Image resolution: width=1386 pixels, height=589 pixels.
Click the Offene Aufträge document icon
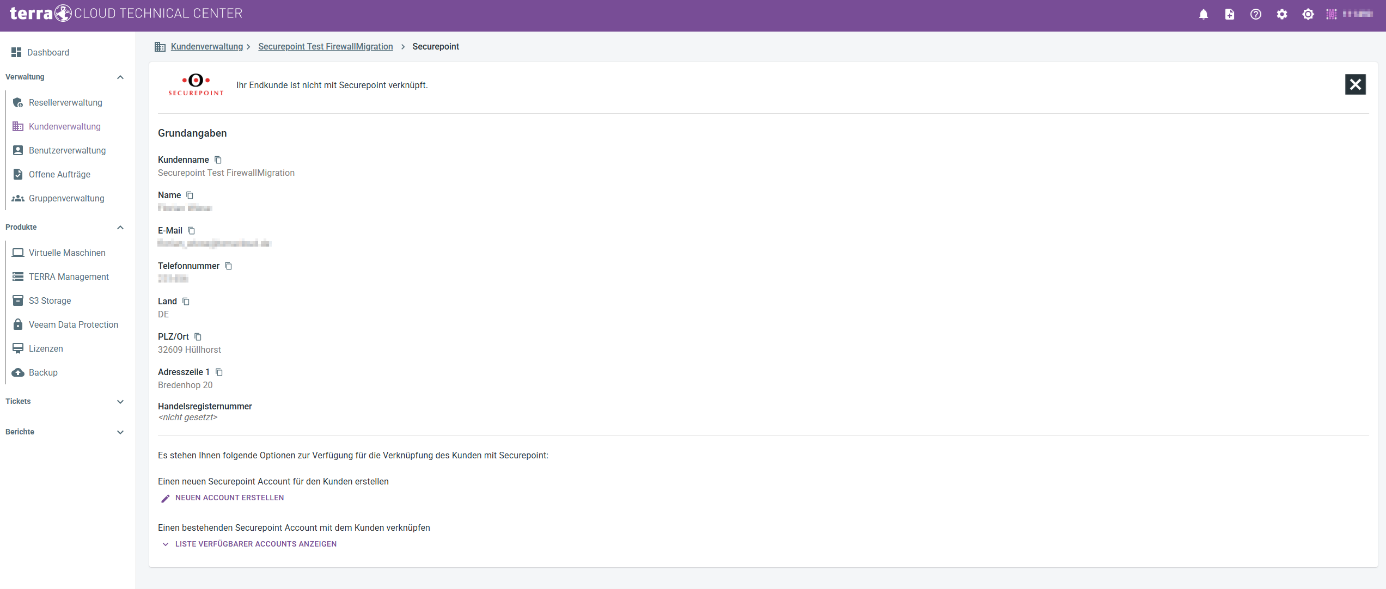click(18, 174)
